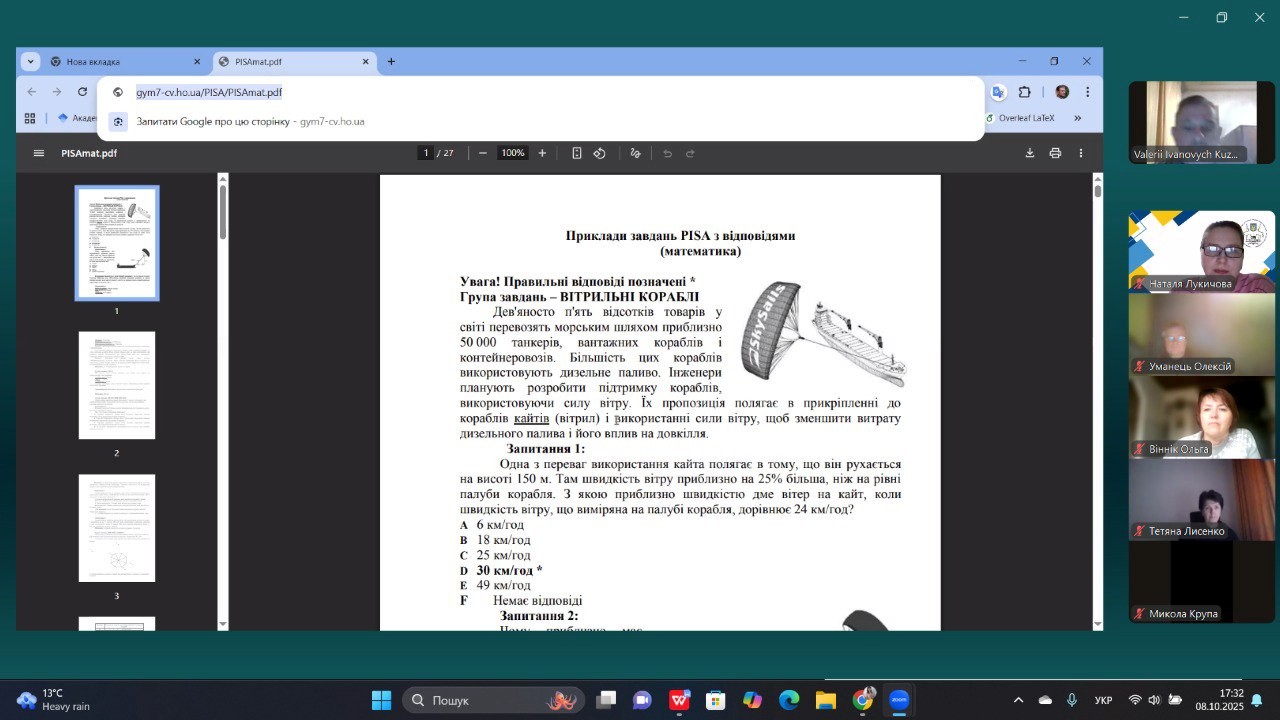The image size is (1280, 720).
Task: Open the Chrome extensions puzzle icon
Action: tap(1024, 92)
